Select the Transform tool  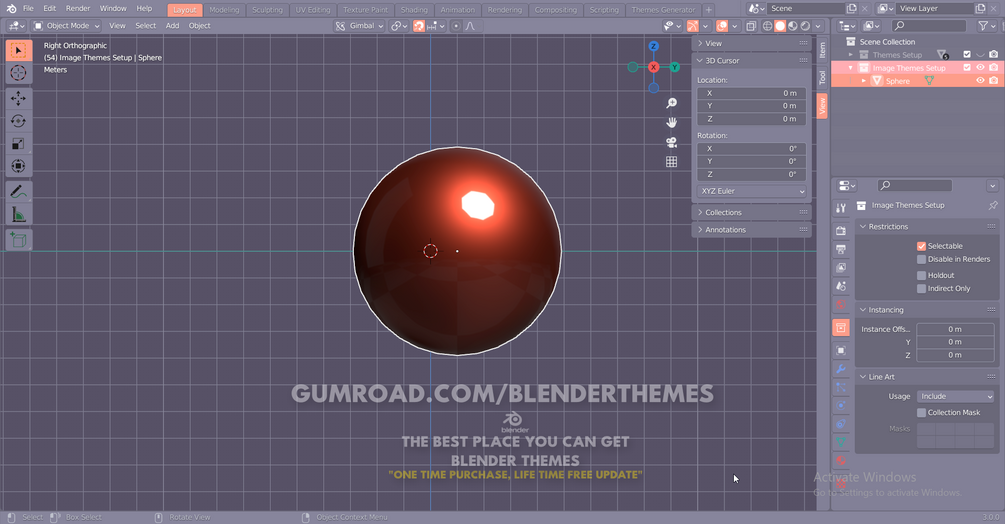18,166
